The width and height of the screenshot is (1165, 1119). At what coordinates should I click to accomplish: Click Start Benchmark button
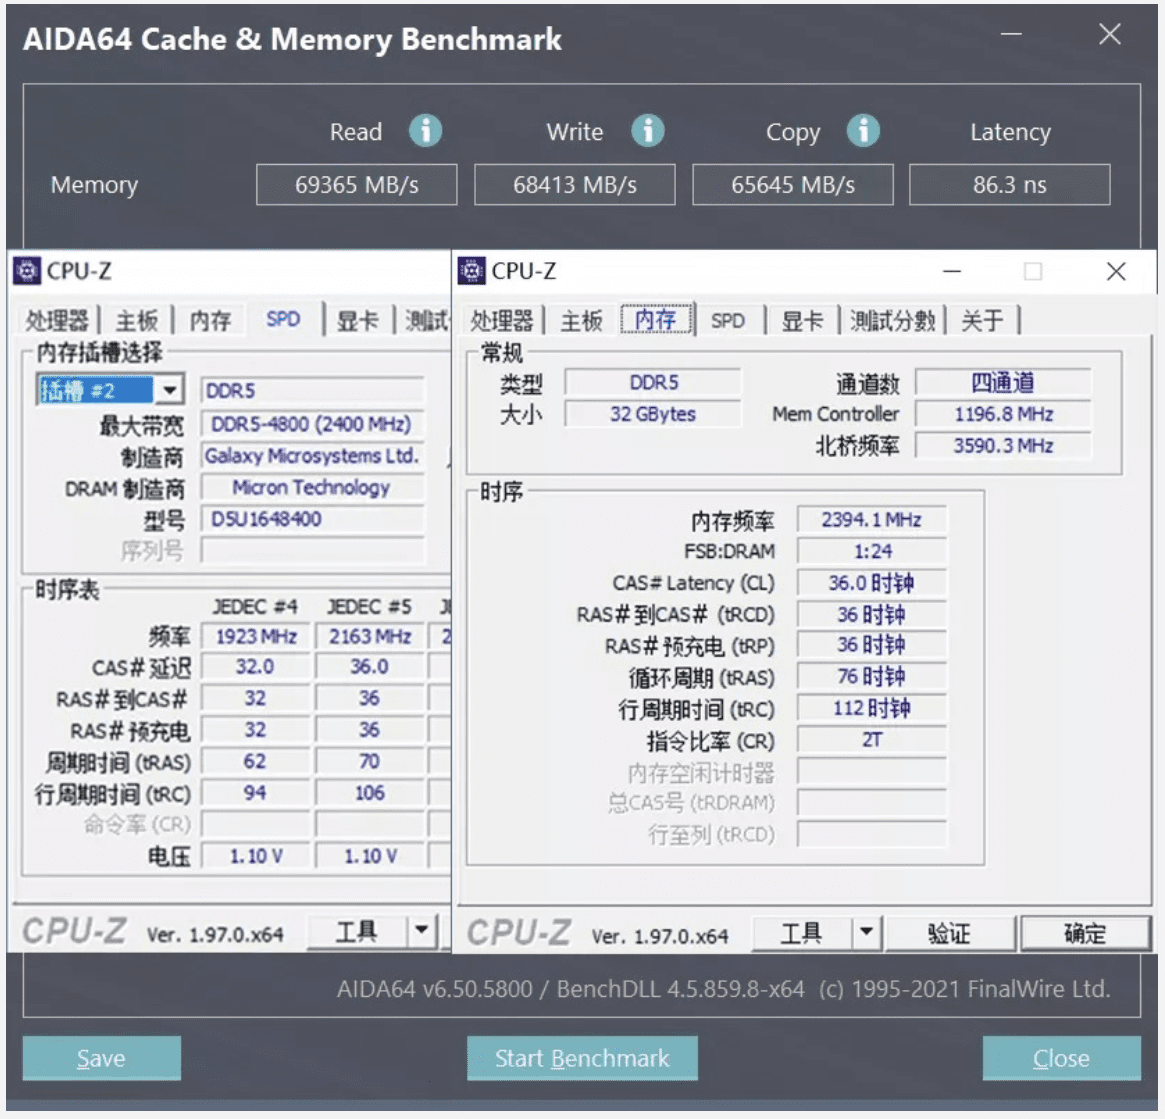click(x=582, y=1057)
